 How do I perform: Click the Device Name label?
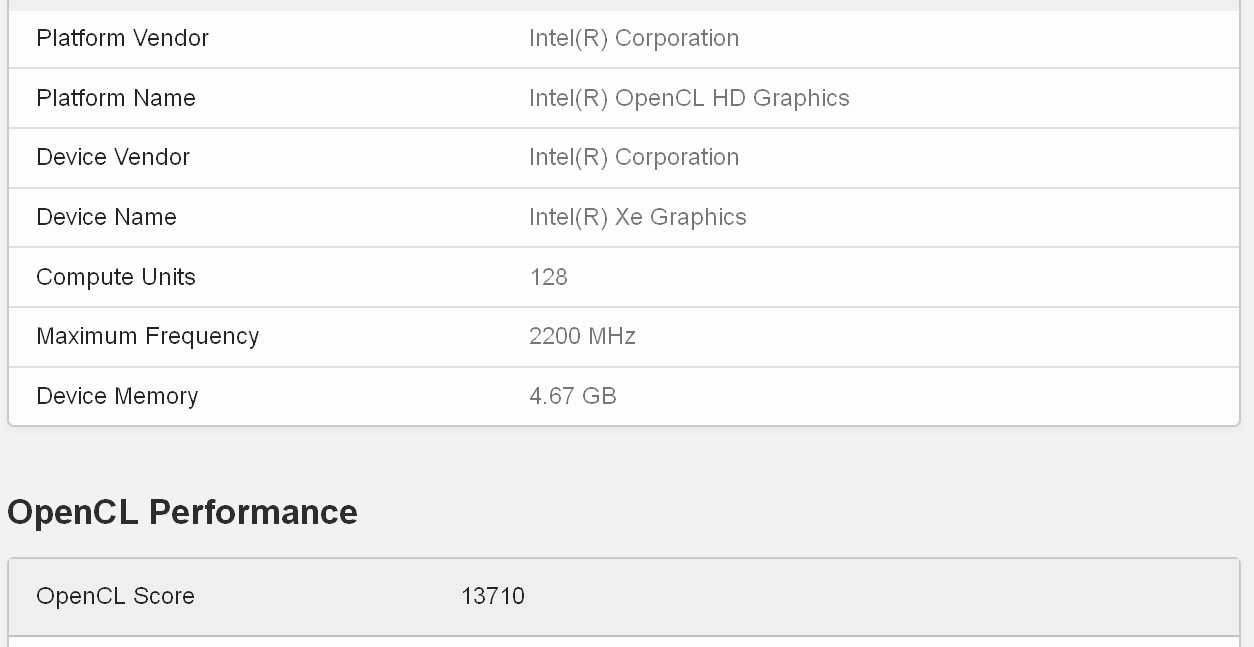coord(106,217)
